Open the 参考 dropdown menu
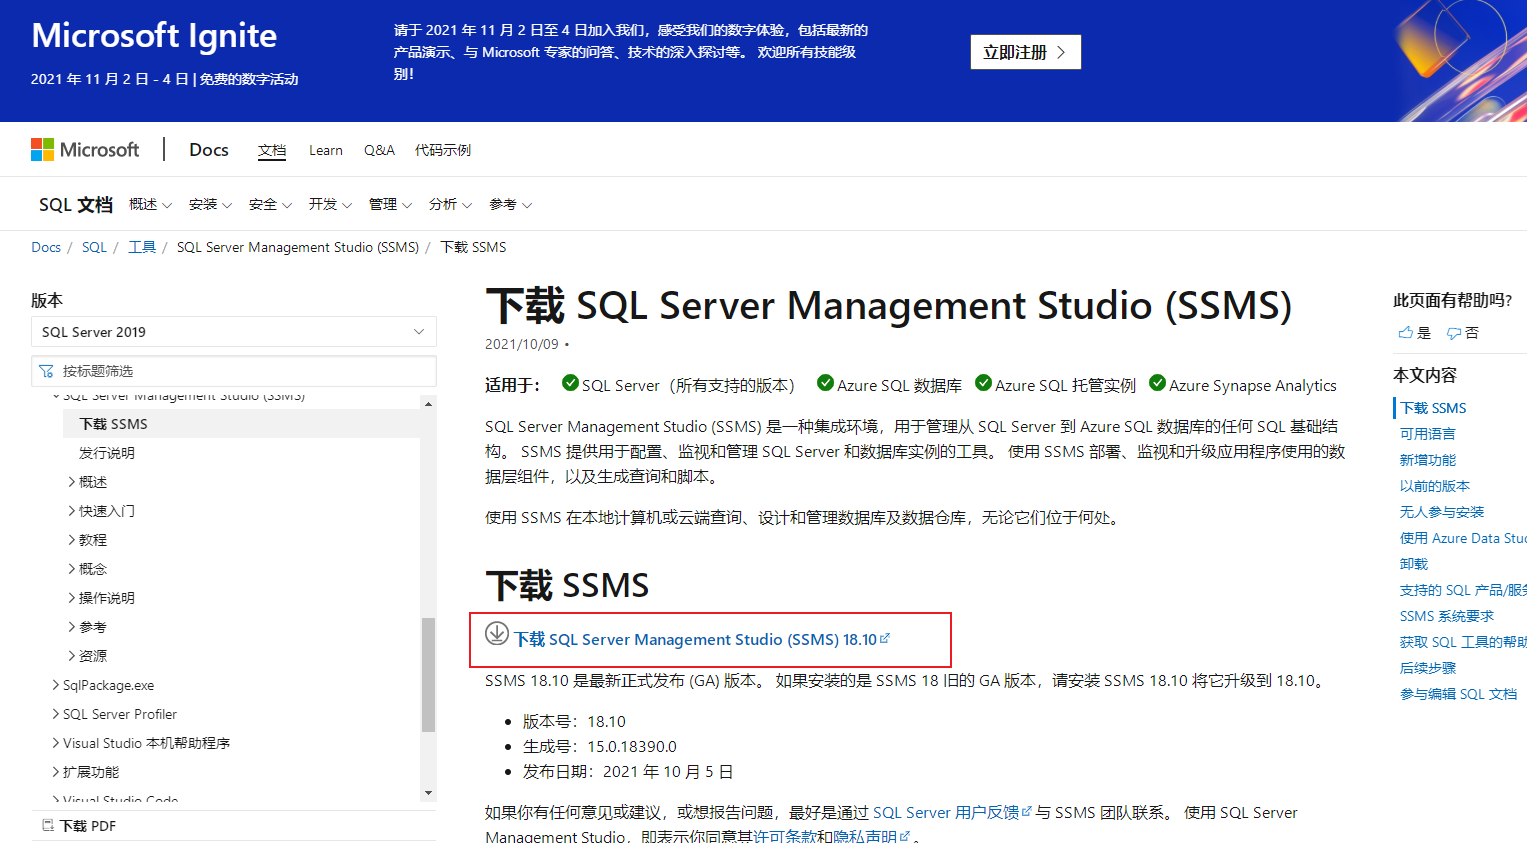1527x843 pixels. (x=510, y=204)
